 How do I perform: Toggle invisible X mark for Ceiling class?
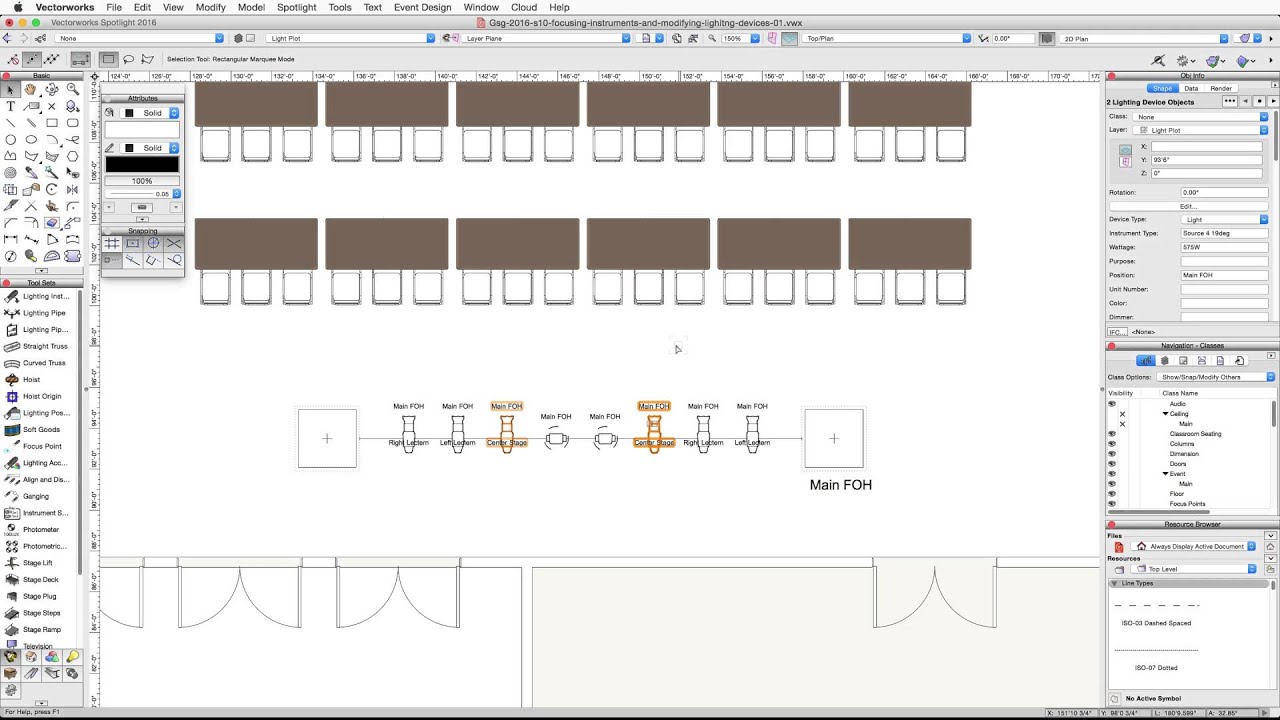(1122, 414)
